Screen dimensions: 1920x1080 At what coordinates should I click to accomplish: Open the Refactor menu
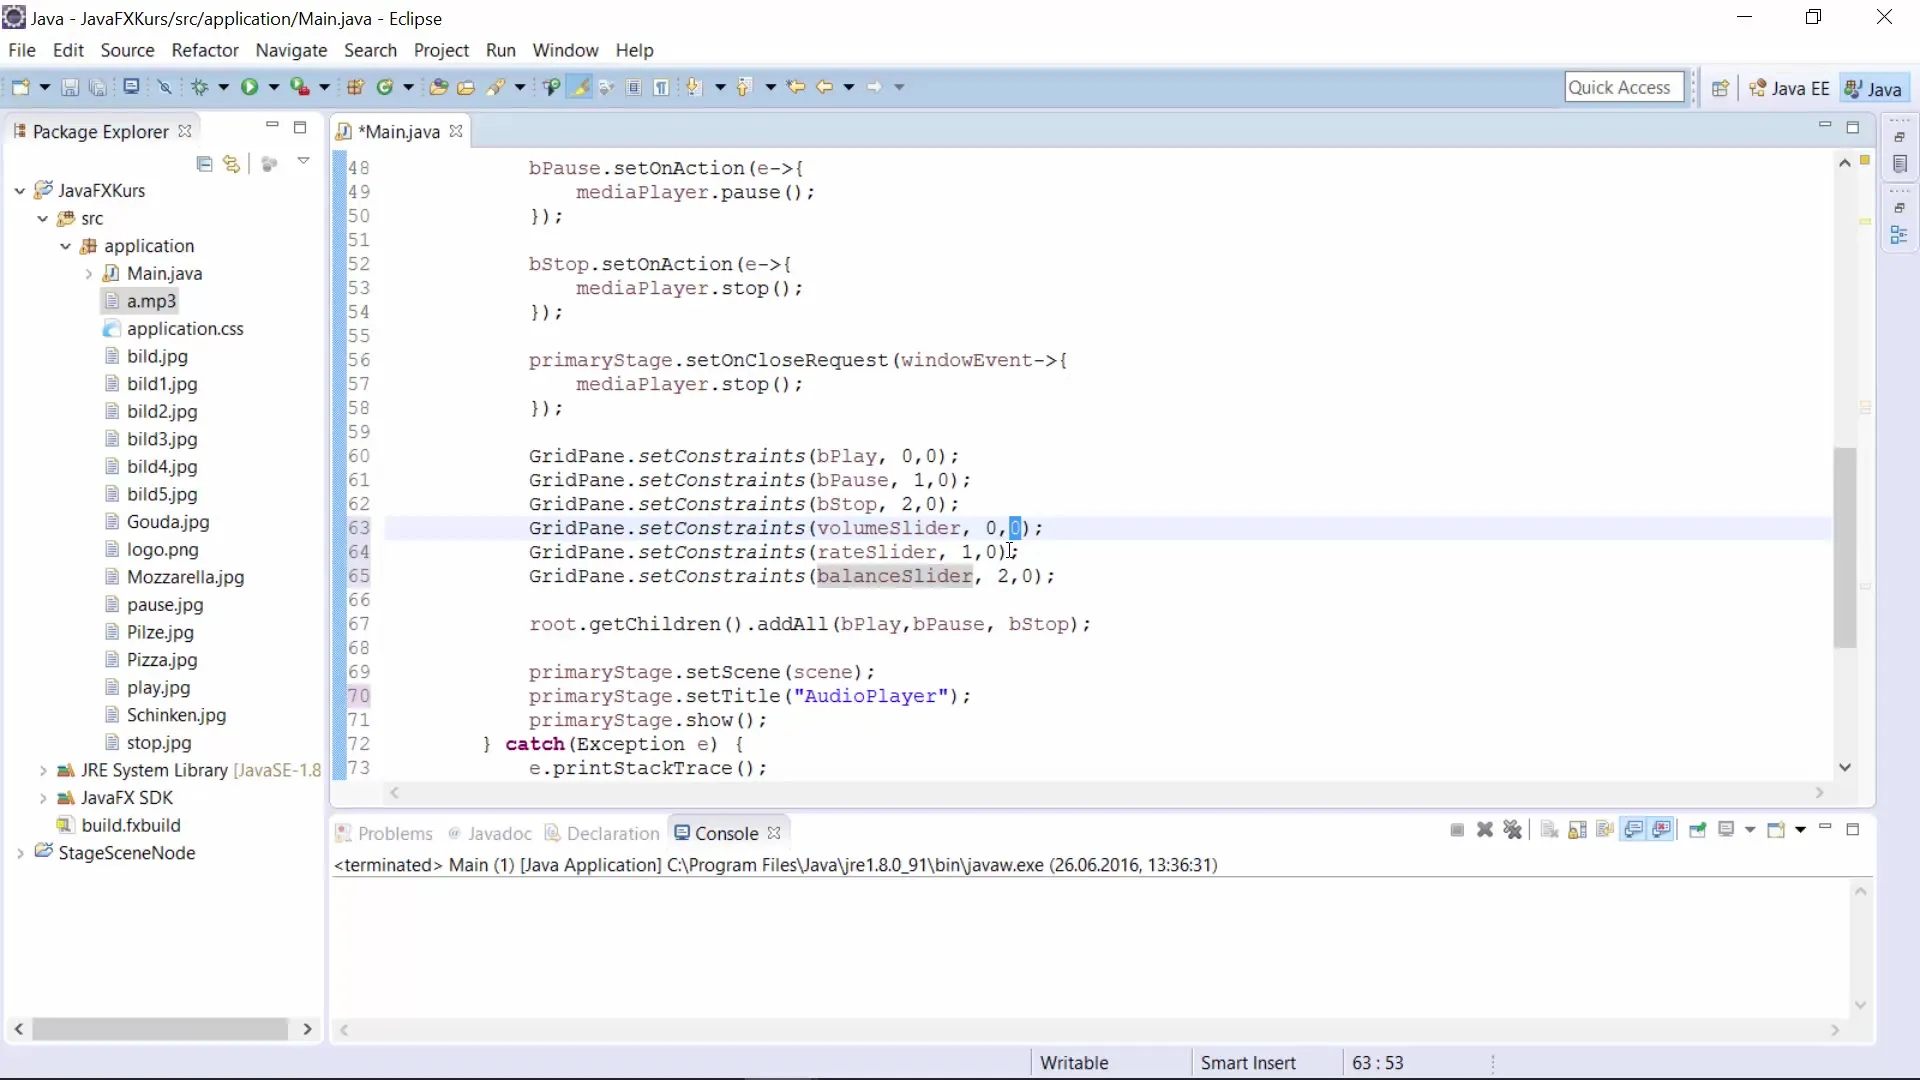tap(205, 50)
